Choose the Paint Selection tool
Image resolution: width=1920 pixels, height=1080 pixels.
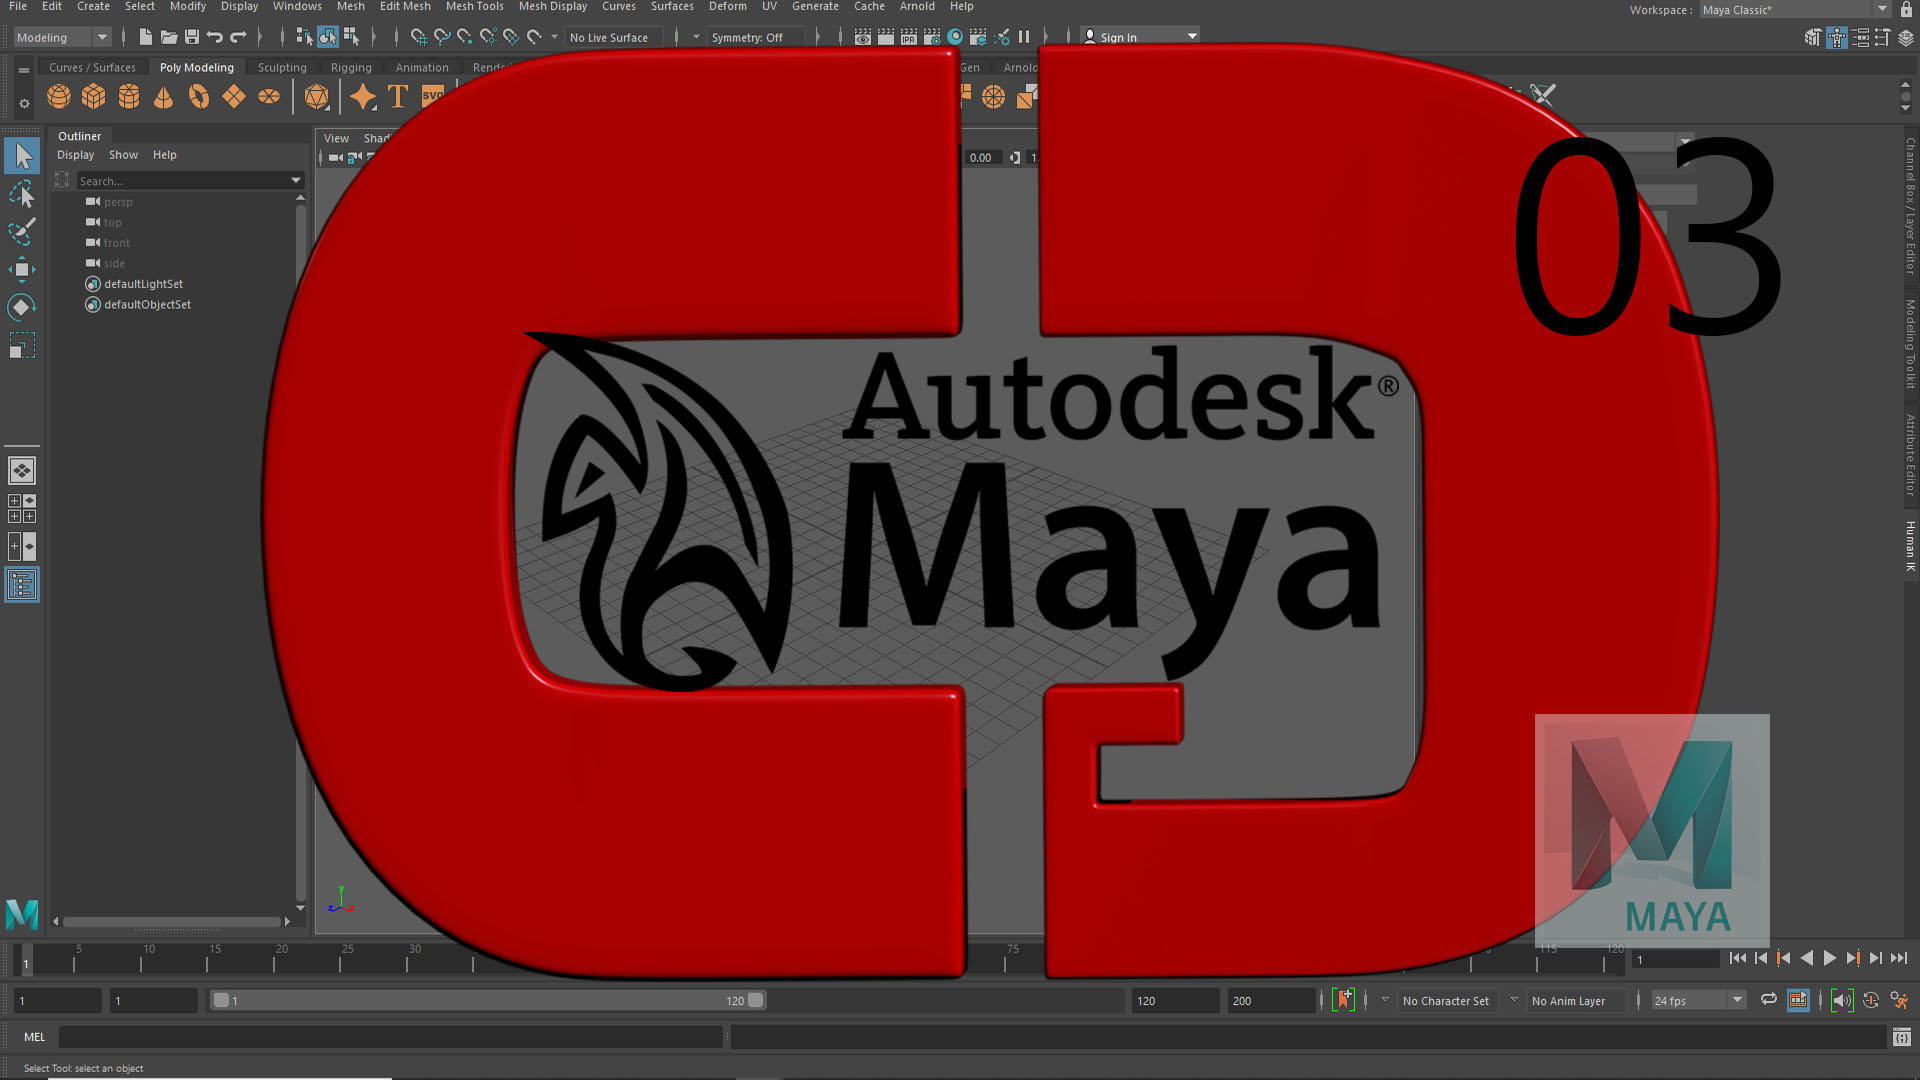tap(22, 231)
